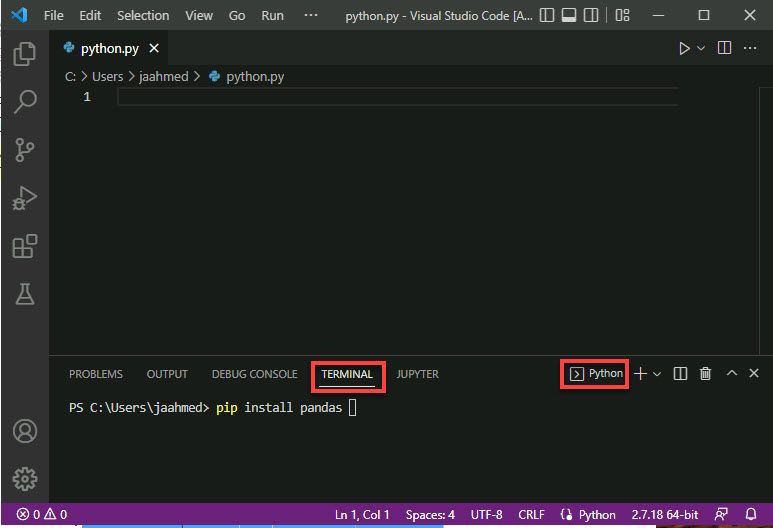Change end of line sequence CRLF
773x528 pixels.
531,515
